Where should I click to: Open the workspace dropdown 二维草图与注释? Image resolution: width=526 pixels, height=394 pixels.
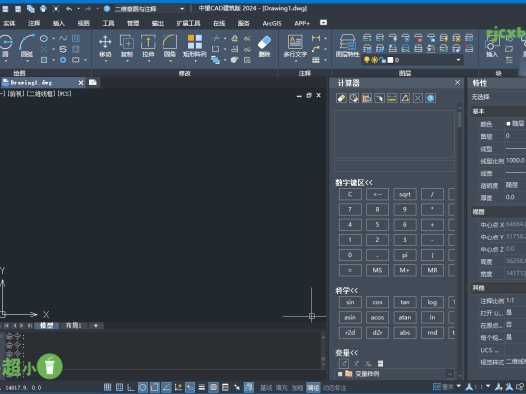[149, 9]
